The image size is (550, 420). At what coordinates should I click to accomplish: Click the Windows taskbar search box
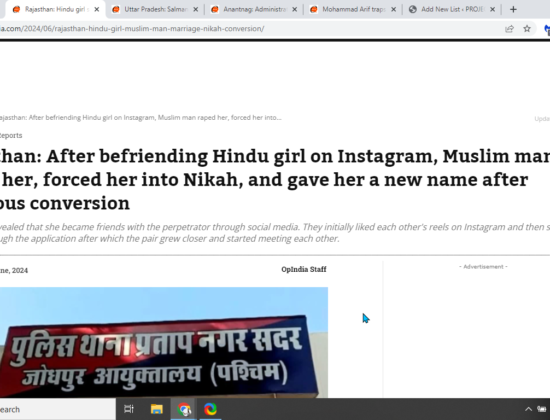(58, 409)
